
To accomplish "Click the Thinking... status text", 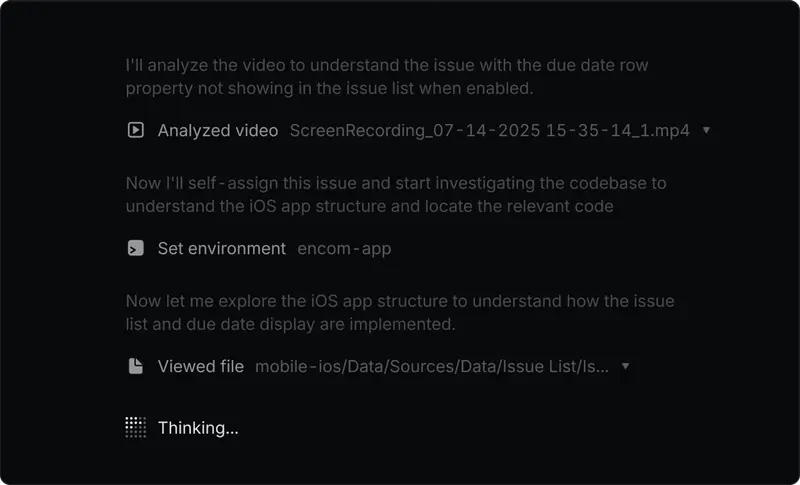I will pos(198,428).
